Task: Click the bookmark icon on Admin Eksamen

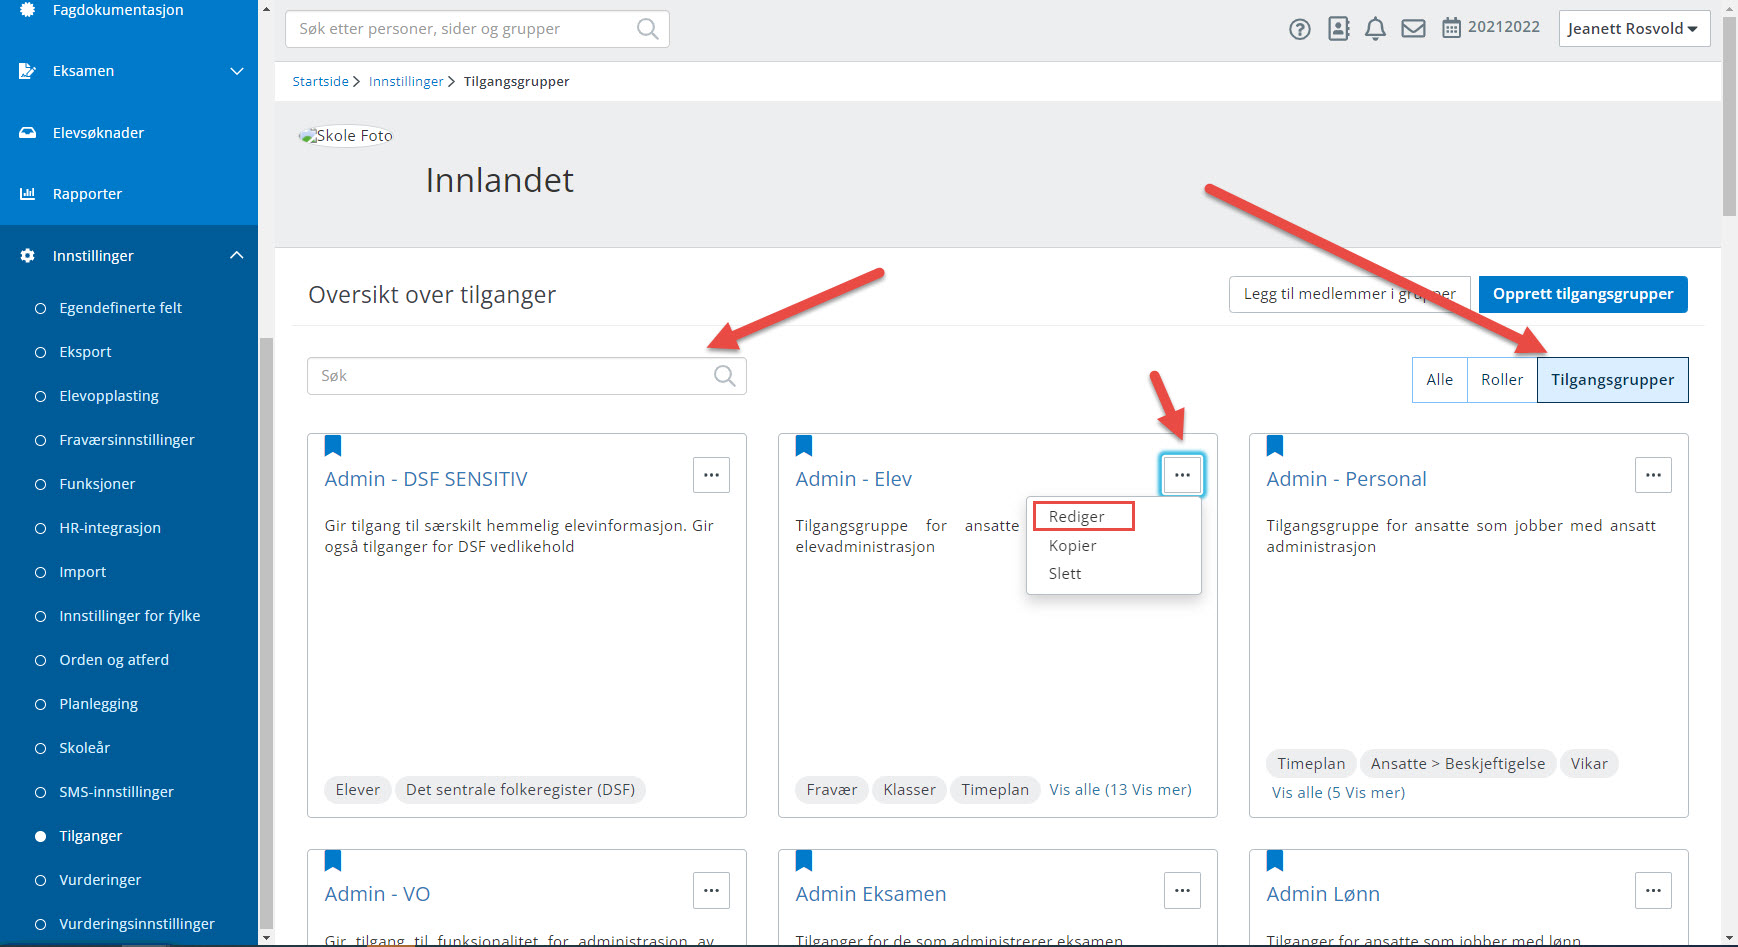Action: (804, 861)
